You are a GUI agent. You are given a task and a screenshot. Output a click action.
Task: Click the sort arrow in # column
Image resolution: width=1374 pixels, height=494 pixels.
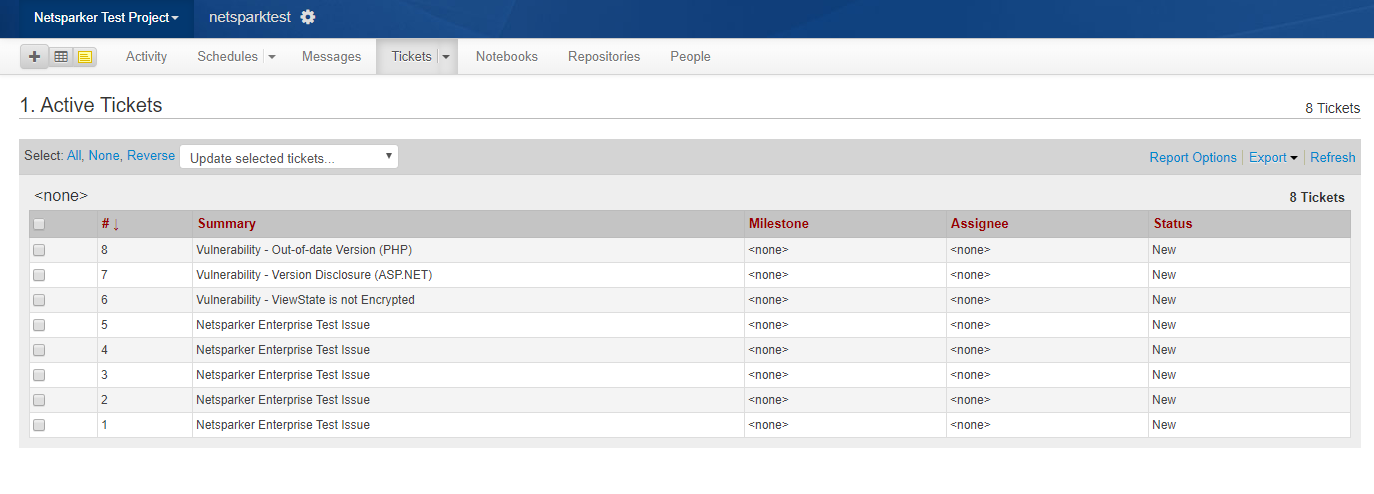tap(116, 224)
